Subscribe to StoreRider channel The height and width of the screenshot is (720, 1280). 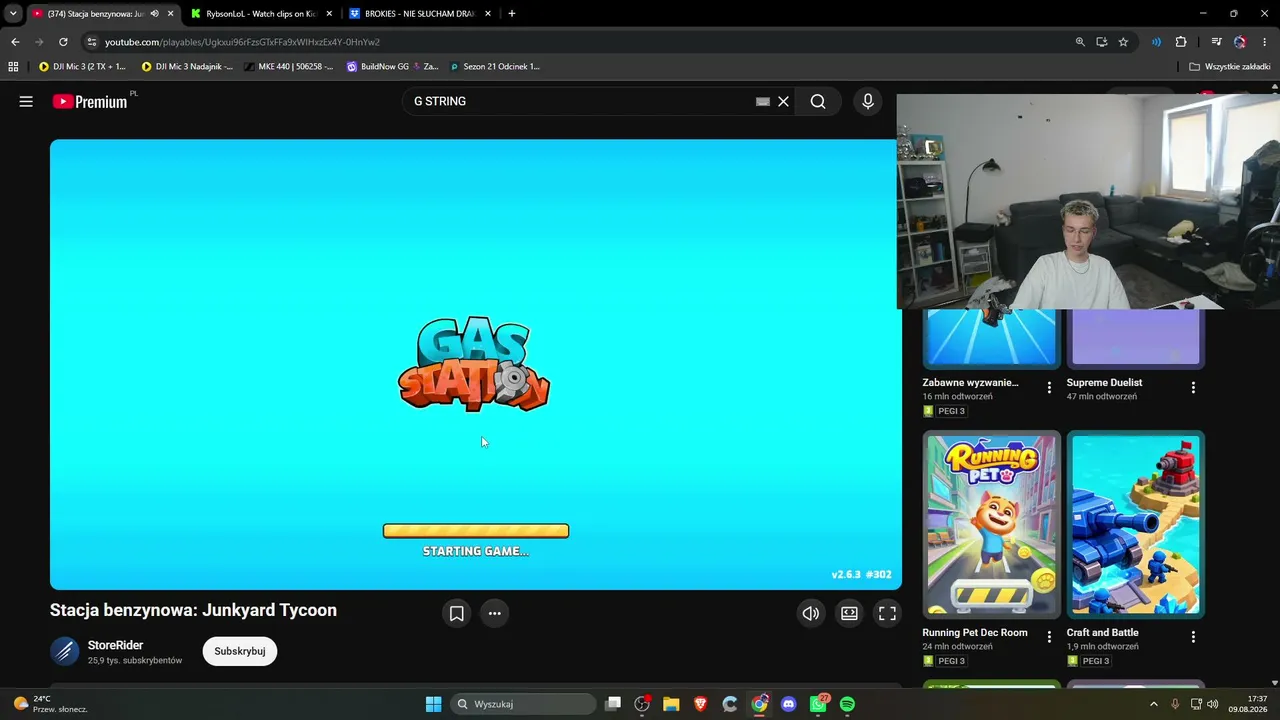point(240,651)
